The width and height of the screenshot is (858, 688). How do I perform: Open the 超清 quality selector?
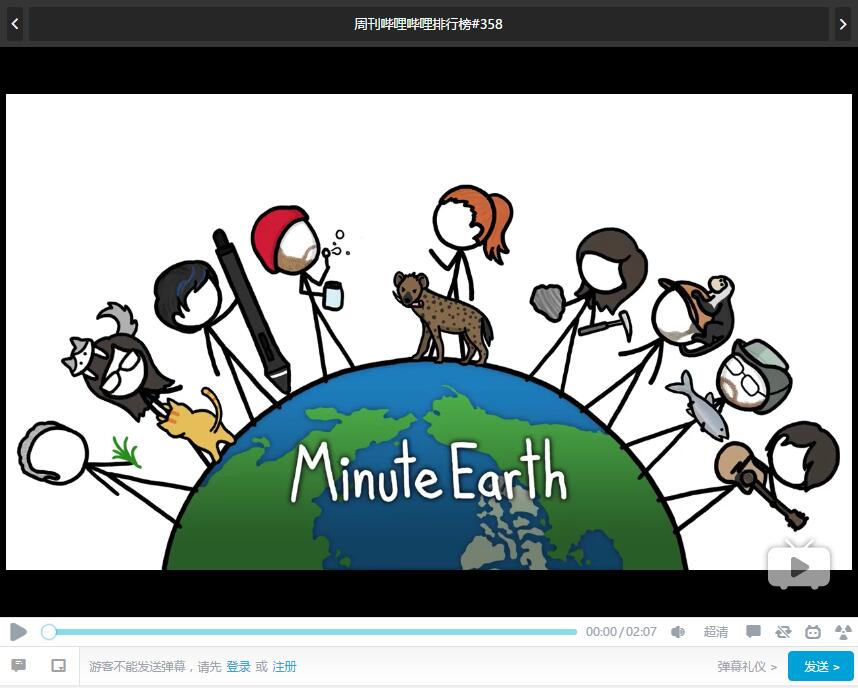coord(716,632)
